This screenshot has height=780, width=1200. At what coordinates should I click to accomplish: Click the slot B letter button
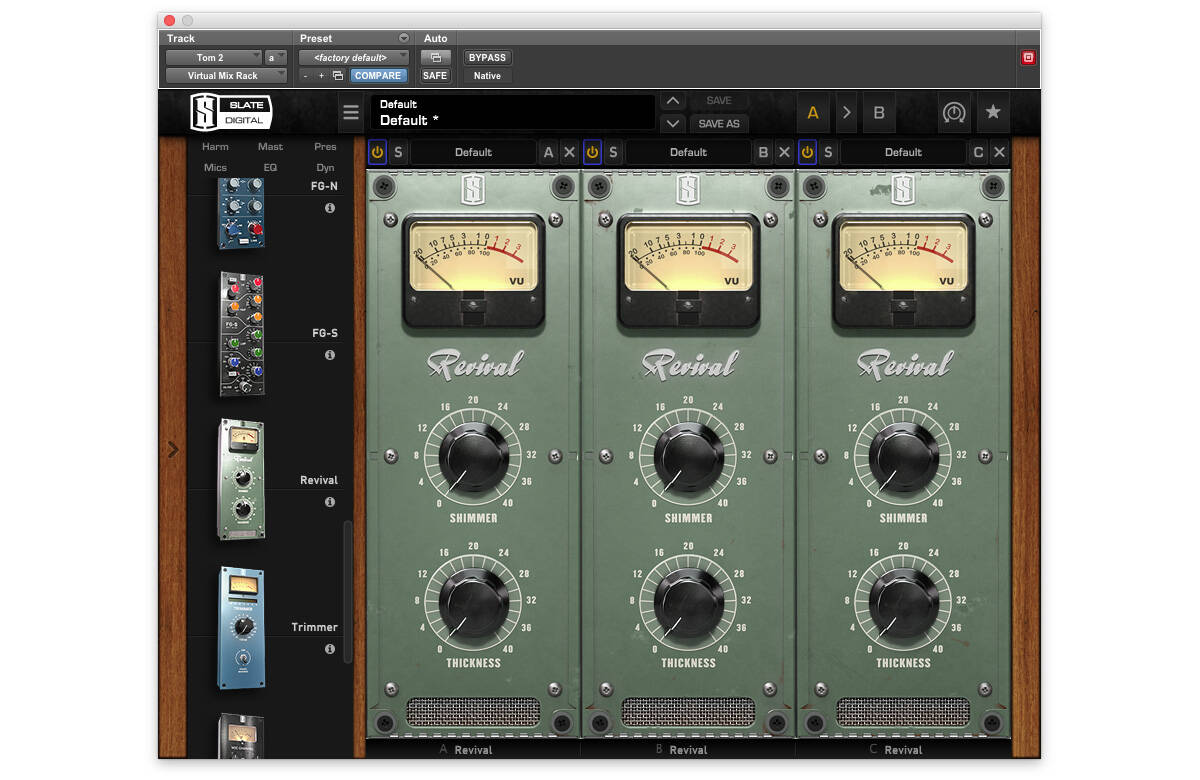[x=763, y=152]
